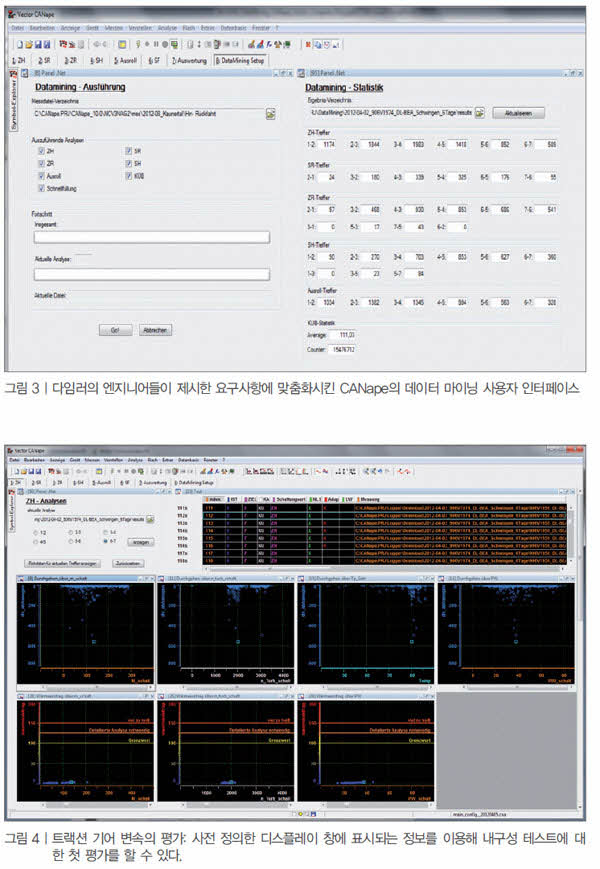Select row 113 in lower results table
Viewport: 600px width, 869px height.
coord(386,523)
